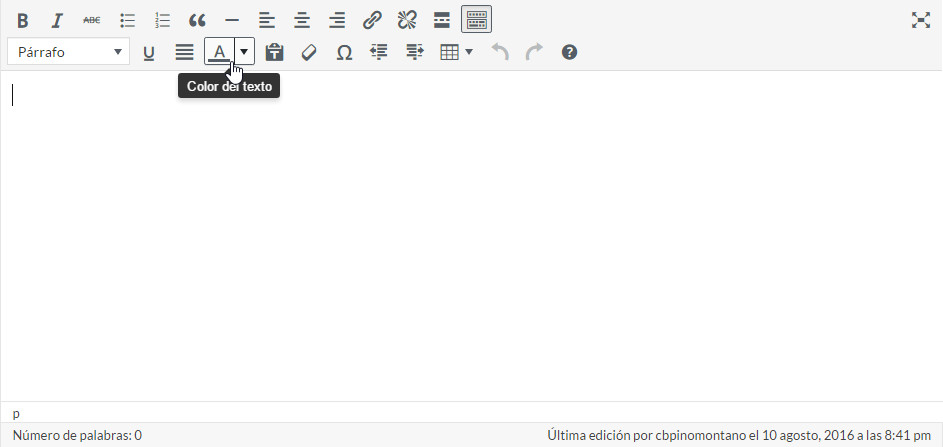Expand the text color picker arrow

[x=244, y=52]
